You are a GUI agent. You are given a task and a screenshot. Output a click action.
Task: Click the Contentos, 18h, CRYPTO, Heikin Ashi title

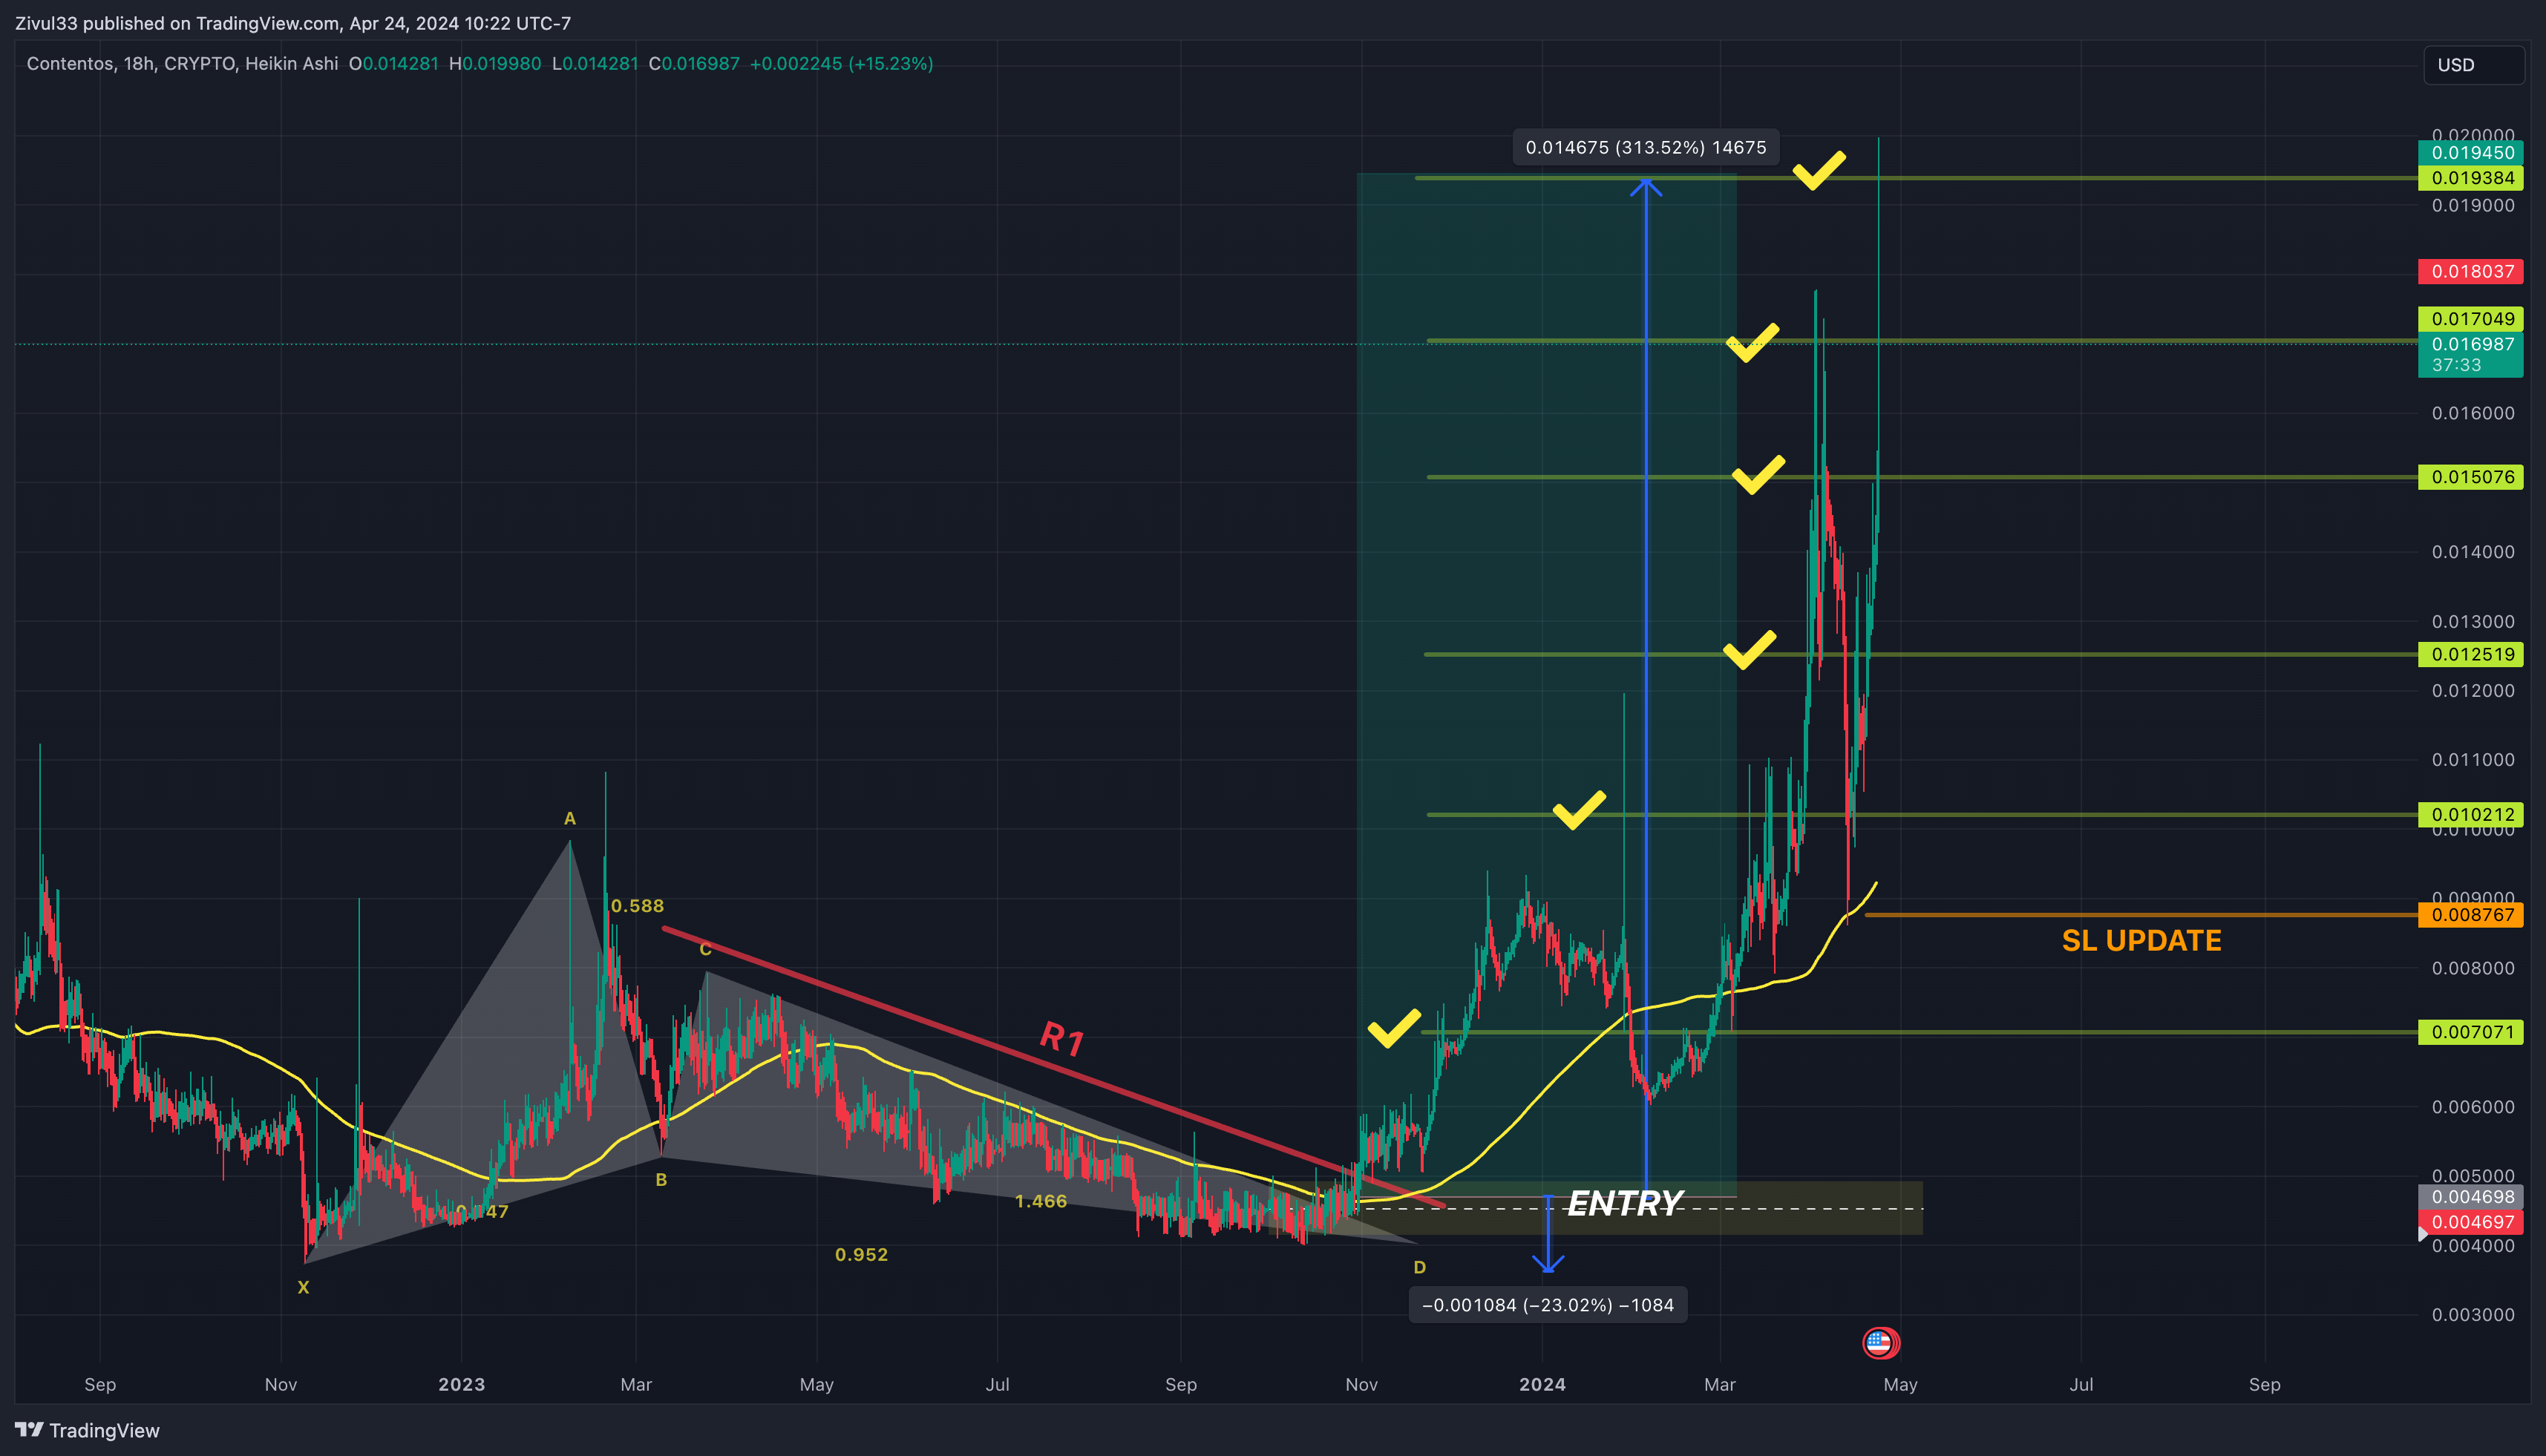(182, 64)
